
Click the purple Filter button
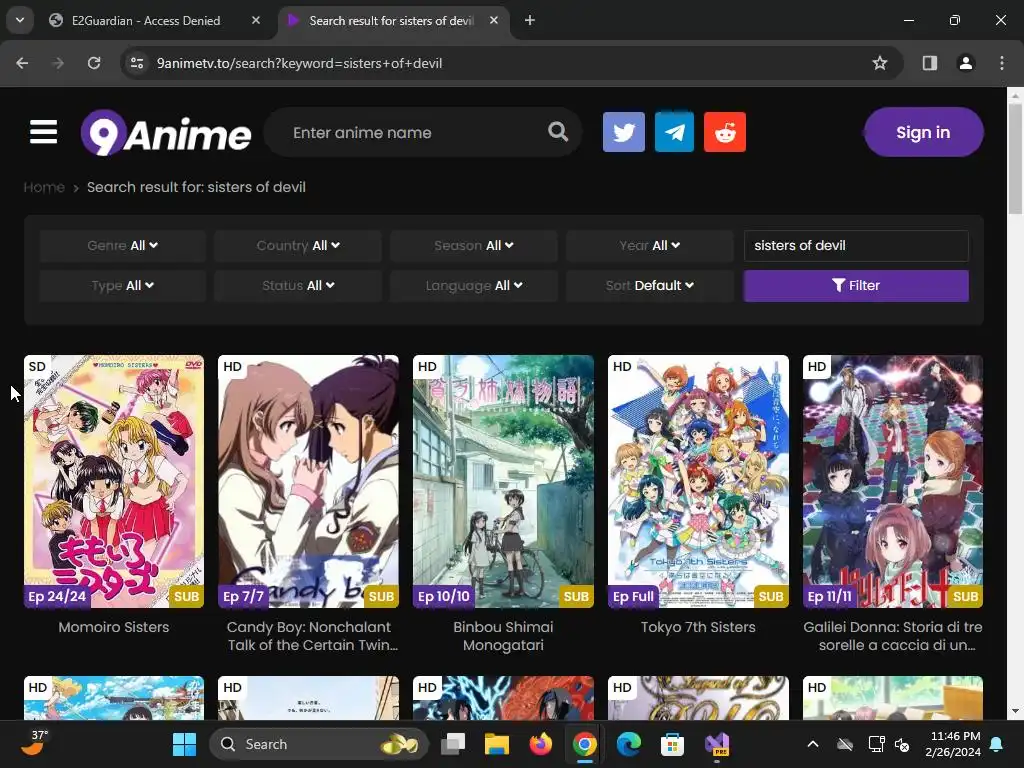pyautogui.click(x=856, y=285)
